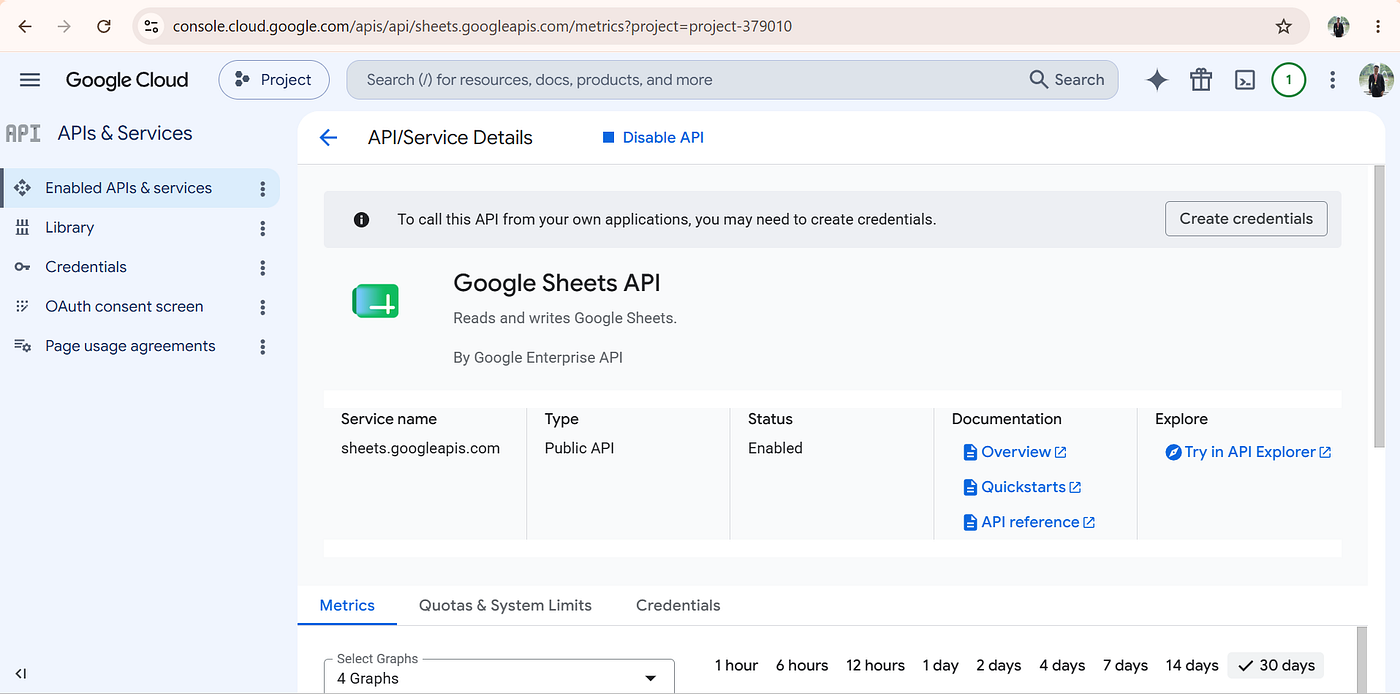Image resolution: width=1400 pixels, height=694 pixels.
Task: Click the site info icon in the address bar
Action: coord(151,27)
